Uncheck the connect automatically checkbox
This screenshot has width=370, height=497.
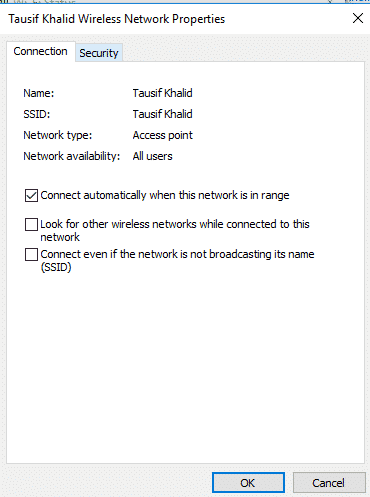coord(31,195)
